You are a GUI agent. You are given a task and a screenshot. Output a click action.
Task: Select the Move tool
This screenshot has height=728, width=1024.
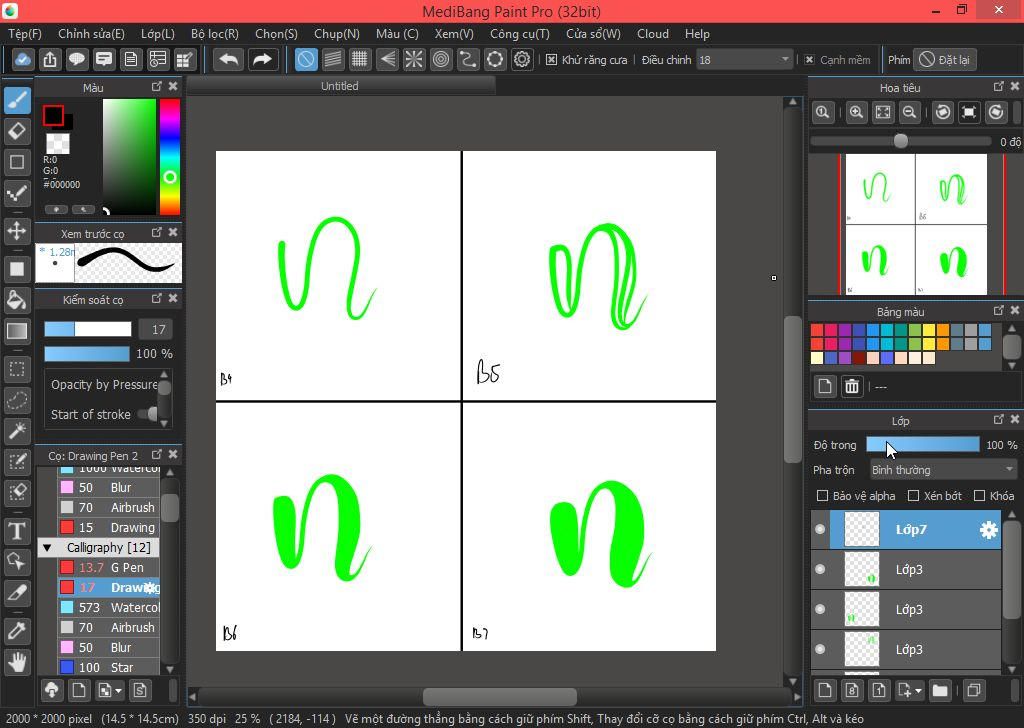17,231
